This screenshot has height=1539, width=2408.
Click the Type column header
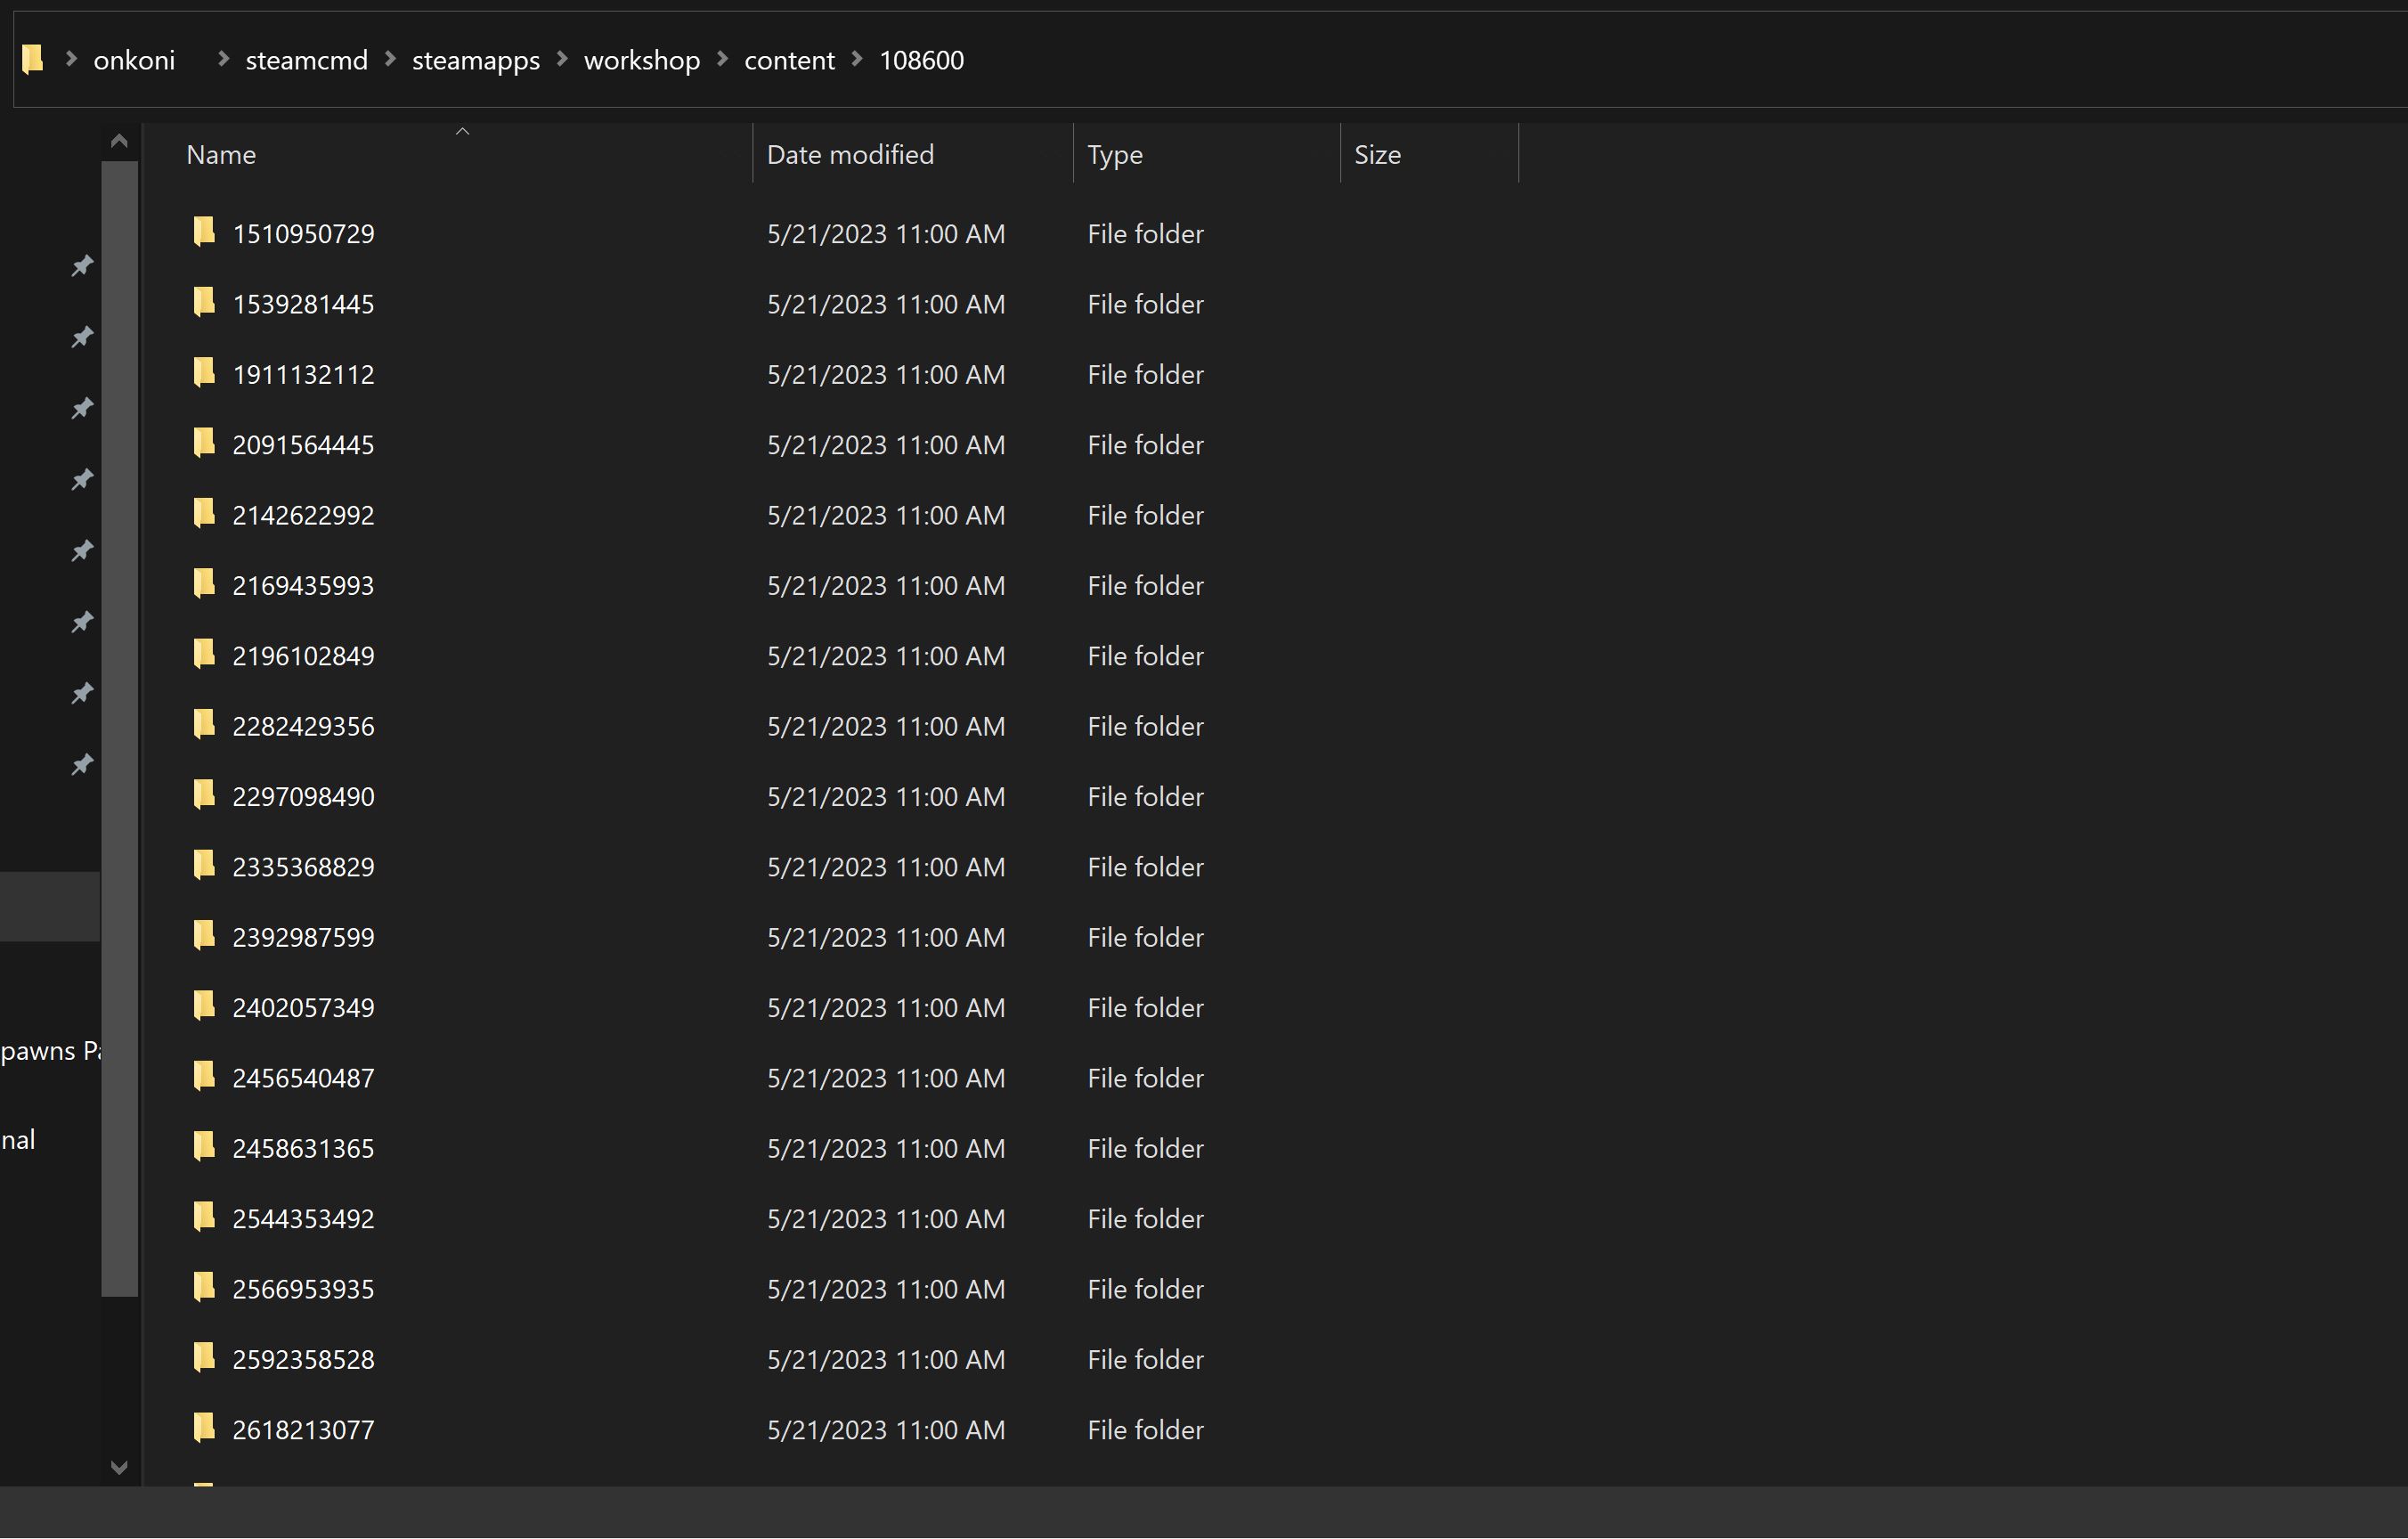pyautogui.click(x=1114, y=155)
